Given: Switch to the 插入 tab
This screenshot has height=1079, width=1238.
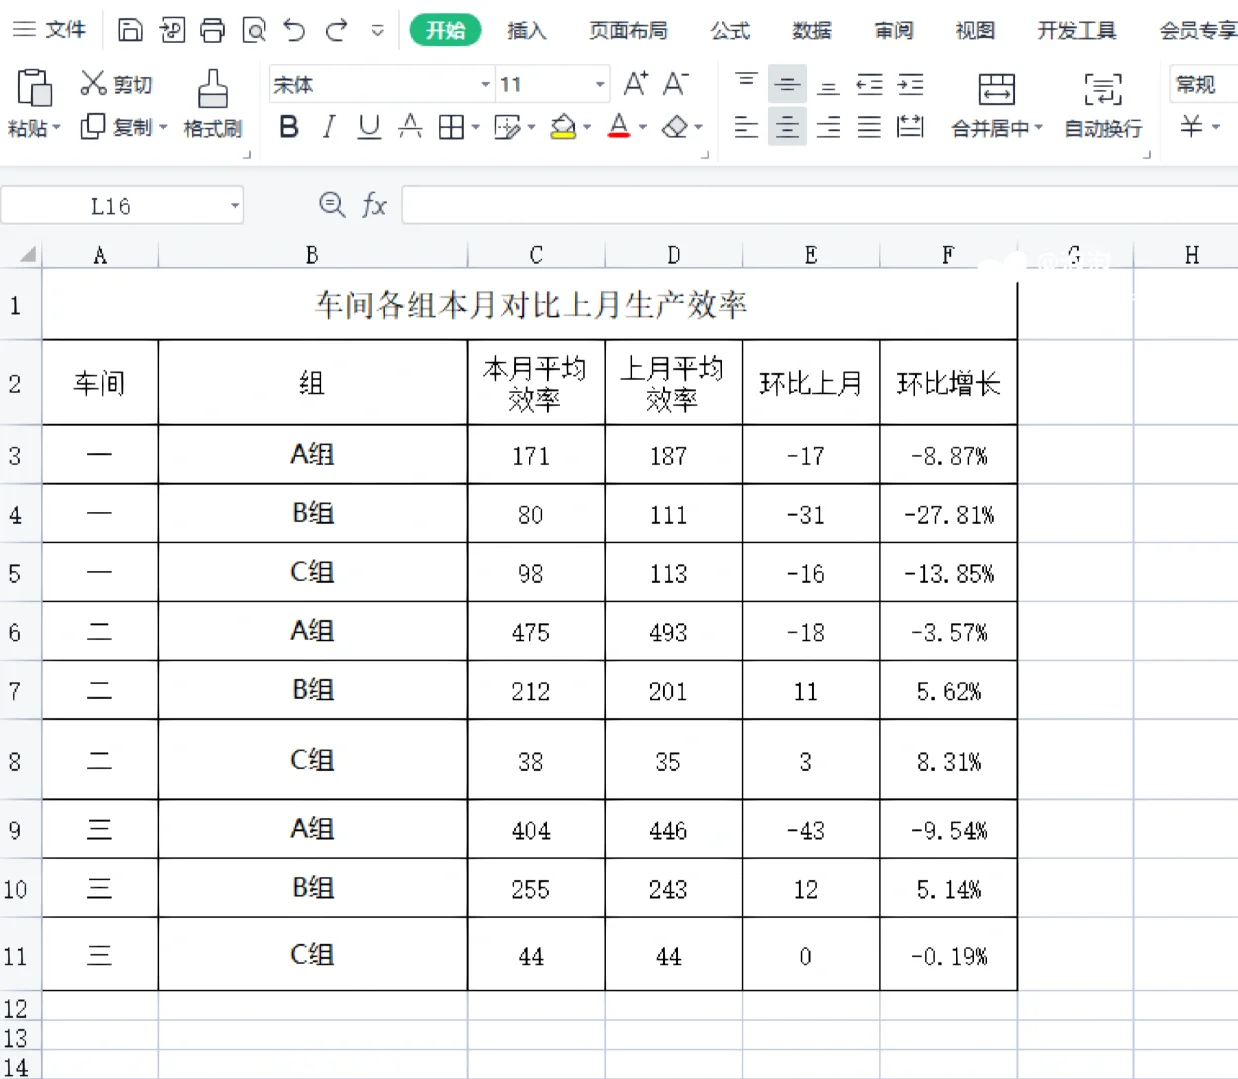Looking at the screenshot, I should [x=526, y=30].
